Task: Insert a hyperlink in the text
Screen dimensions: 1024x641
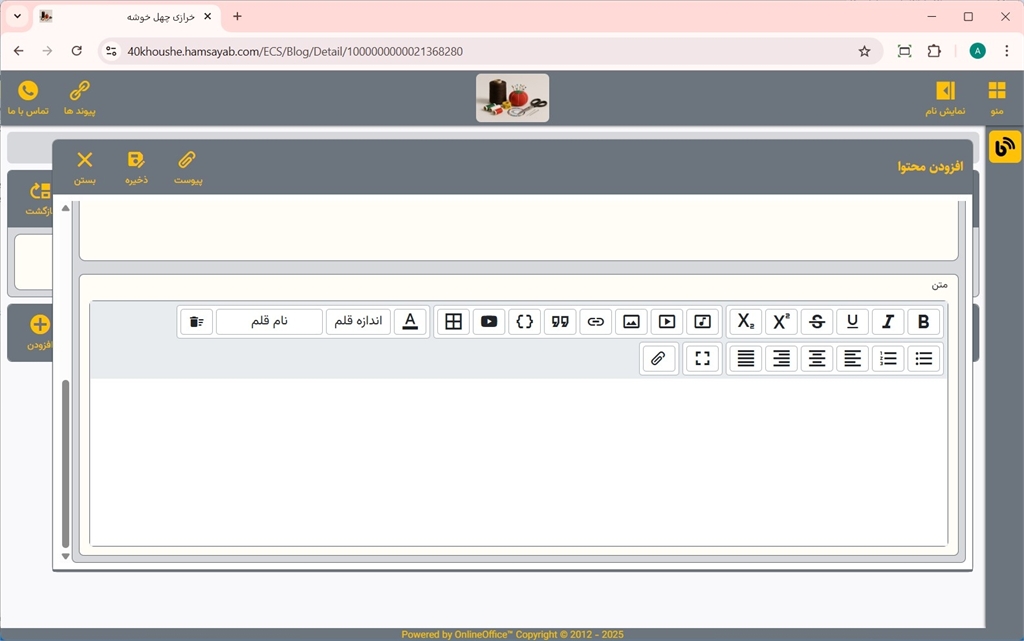Action: (595, 322)
